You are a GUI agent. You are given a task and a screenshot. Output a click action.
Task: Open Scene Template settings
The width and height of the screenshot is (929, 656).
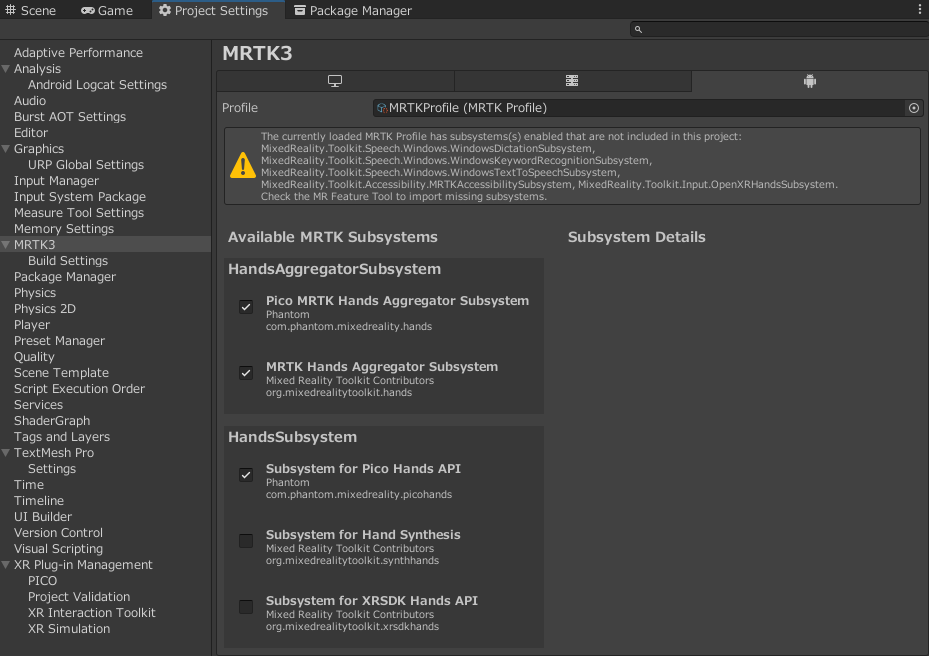62,373
